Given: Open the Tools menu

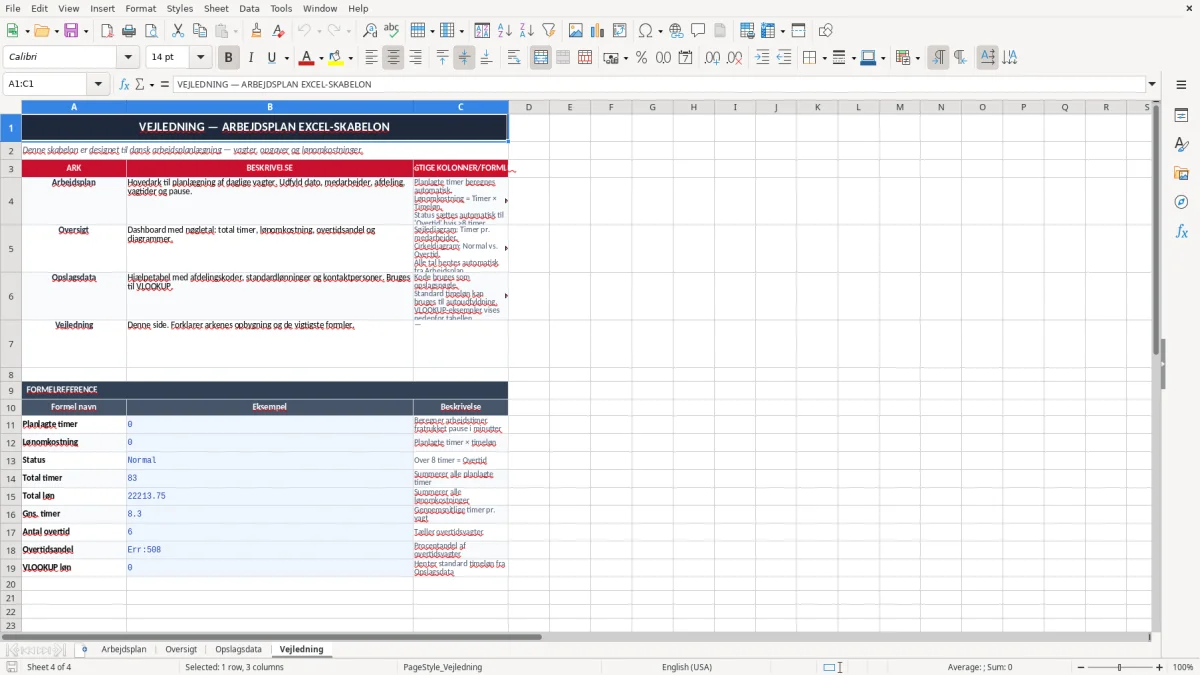Looking at the screenshot, I should point(281,8).
